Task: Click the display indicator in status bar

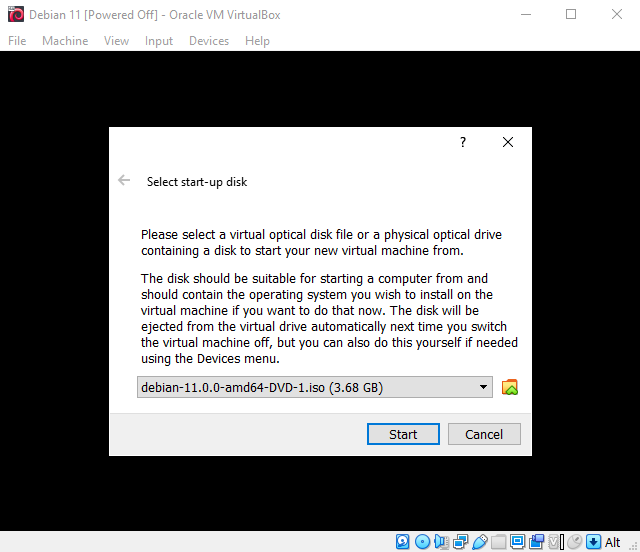Action: point(517,542)
